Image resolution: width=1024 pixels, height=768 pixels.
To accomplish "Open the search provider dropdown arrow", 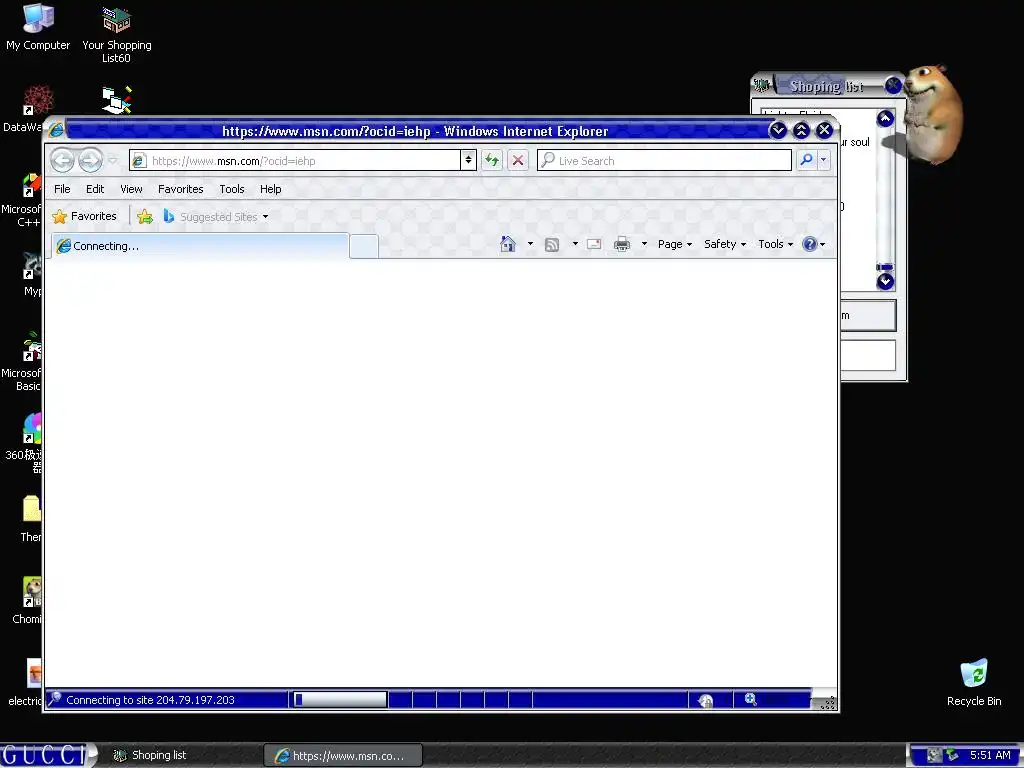I will click(824, 160).
